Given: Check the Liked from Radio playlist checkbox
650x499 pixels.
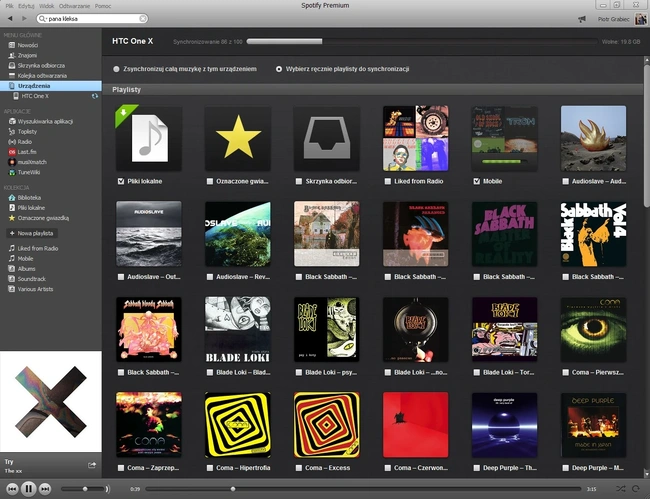Looking at the screenshot, I should pyautogui.click(x=388, y=181).
